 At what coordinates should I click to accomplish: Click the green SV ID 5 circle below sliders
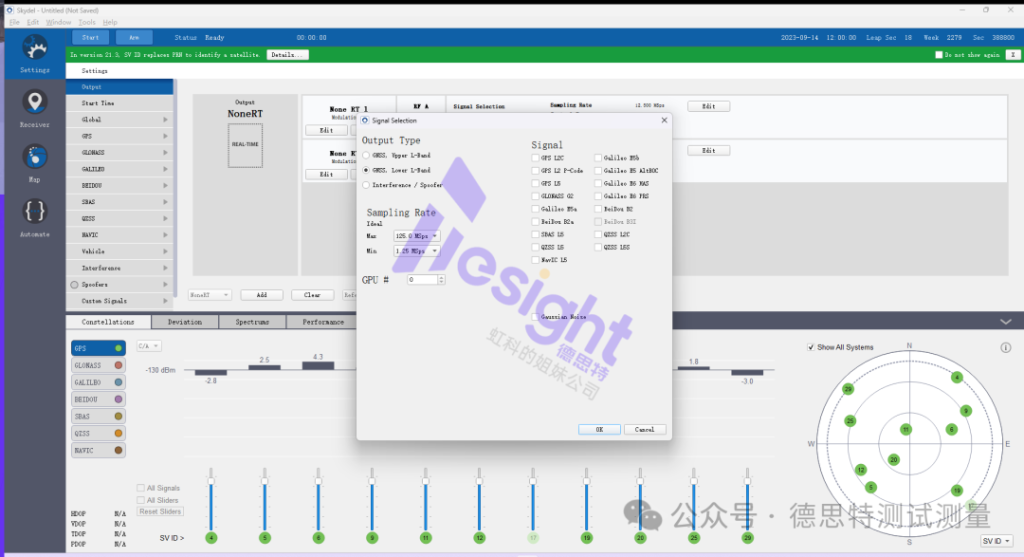coord(264,538)
